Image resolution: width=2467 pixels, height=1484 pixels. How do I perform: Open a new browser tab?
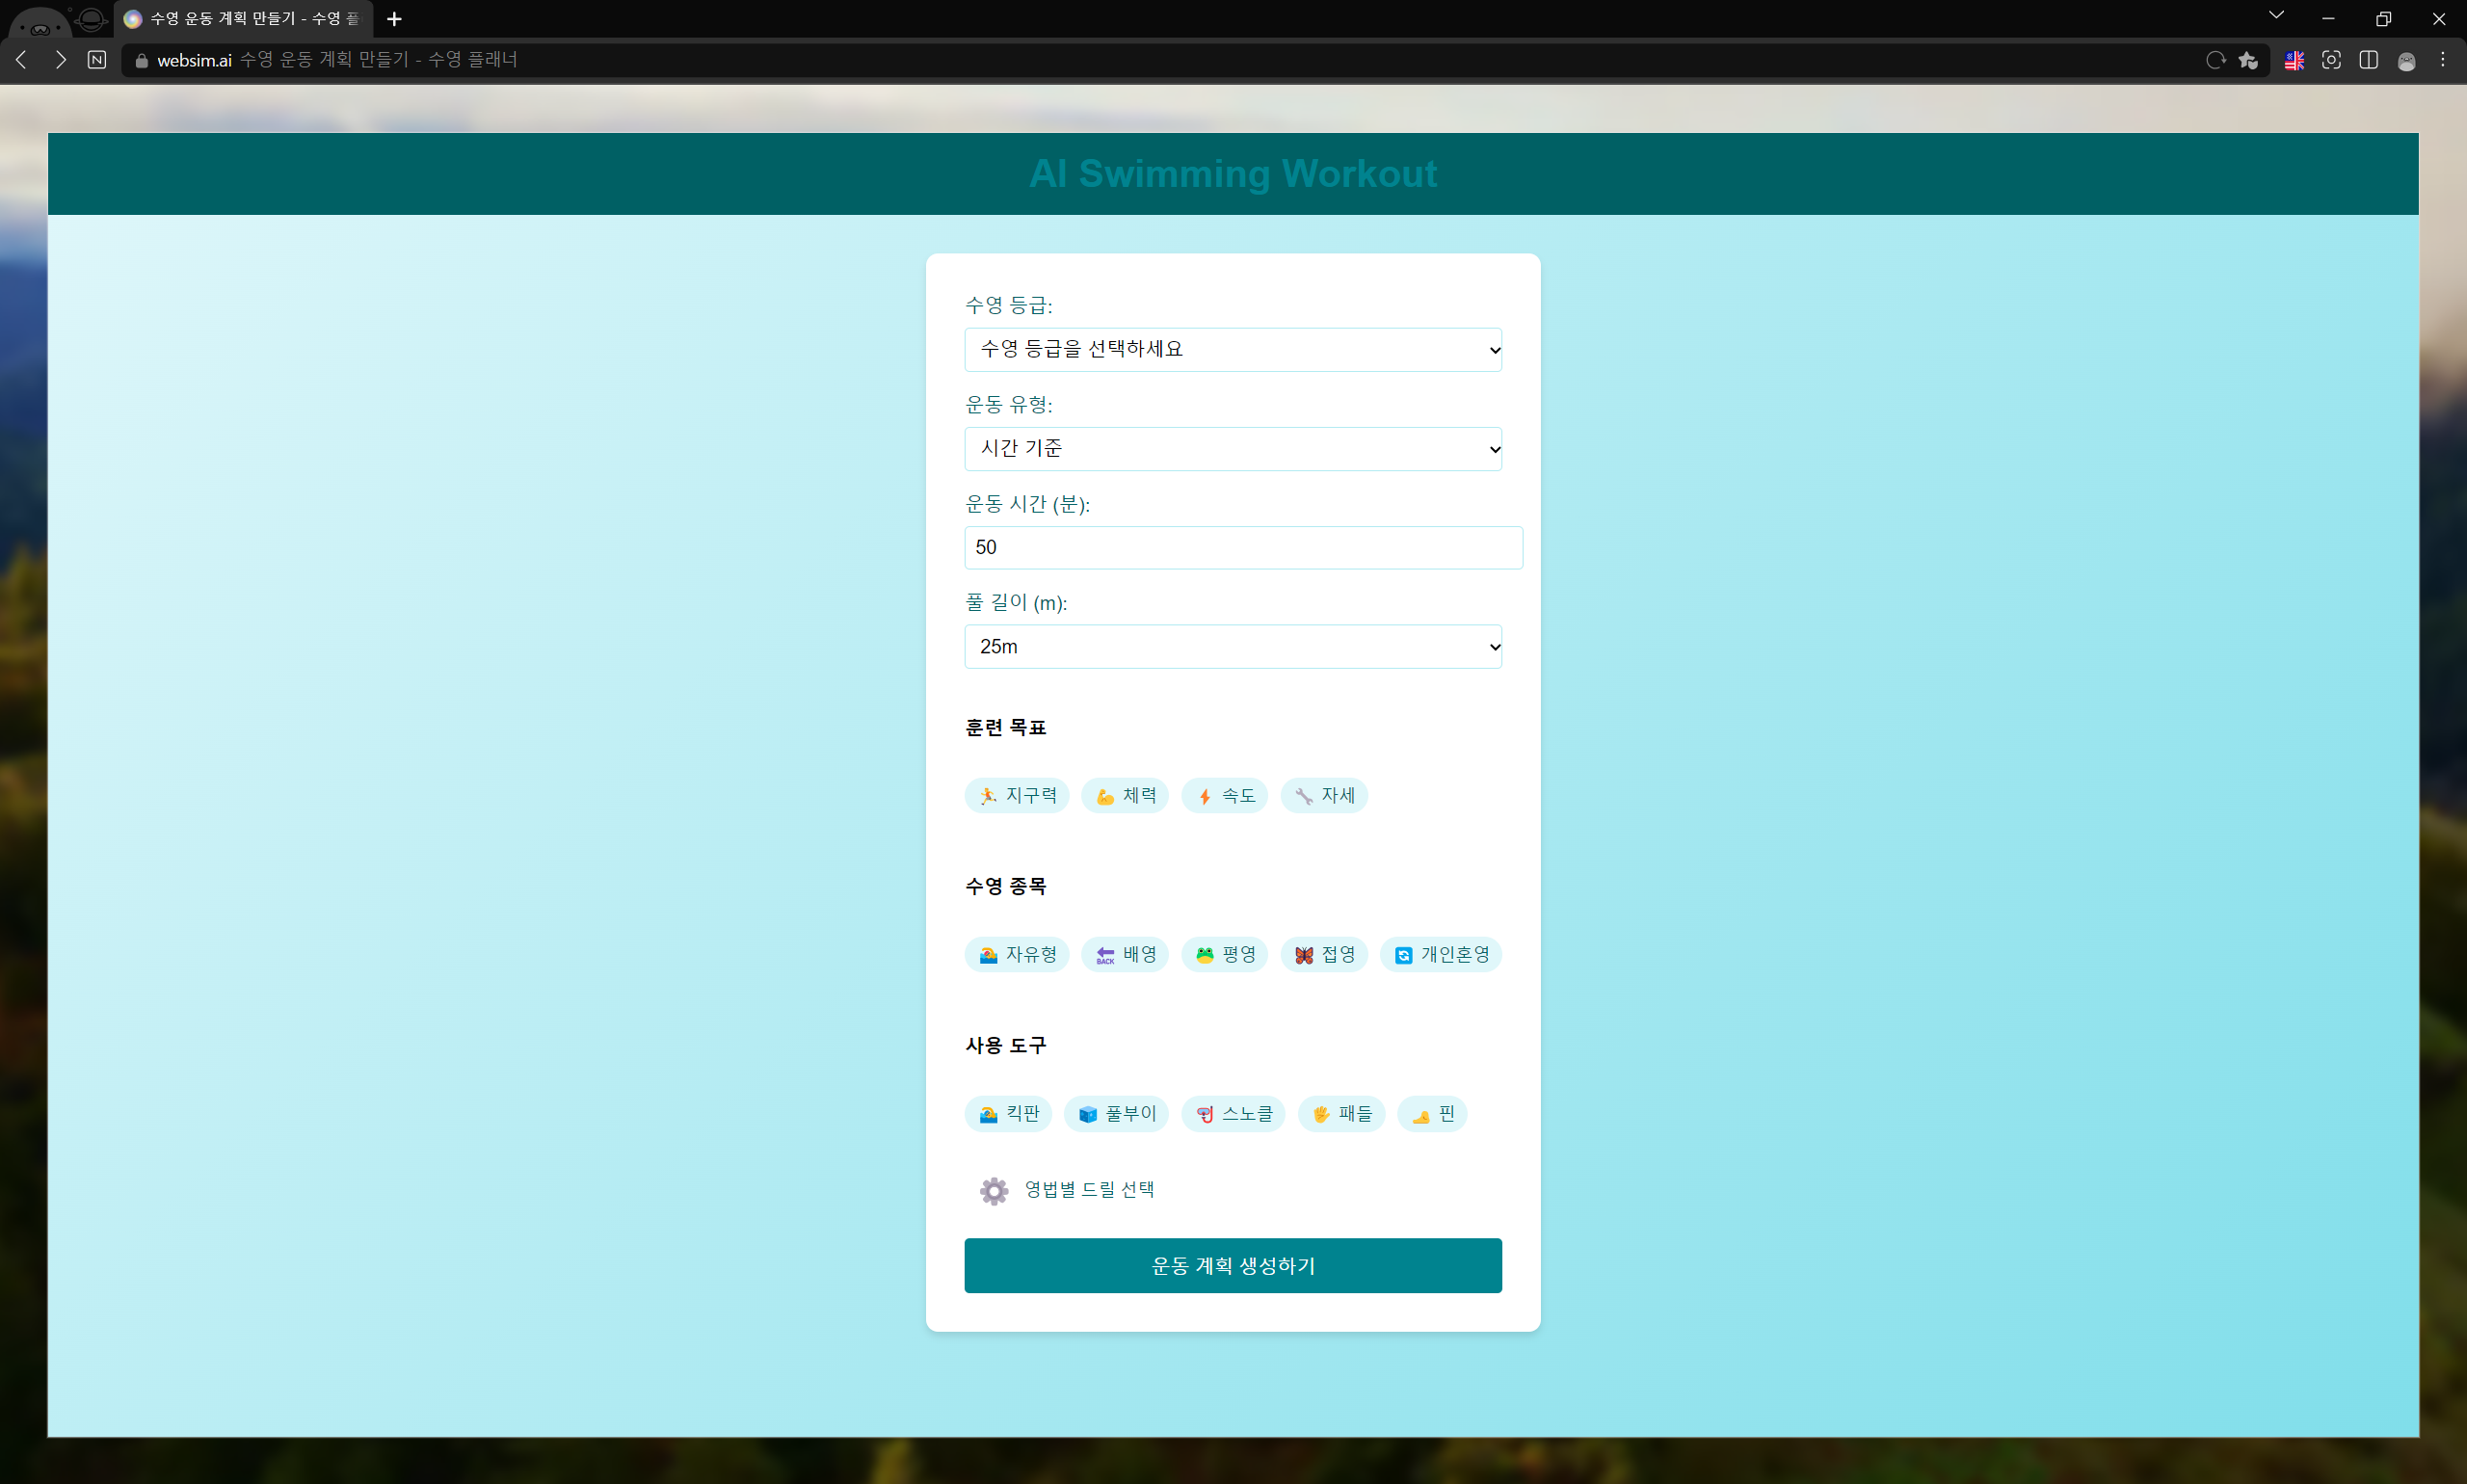click(x=394, y=19)
